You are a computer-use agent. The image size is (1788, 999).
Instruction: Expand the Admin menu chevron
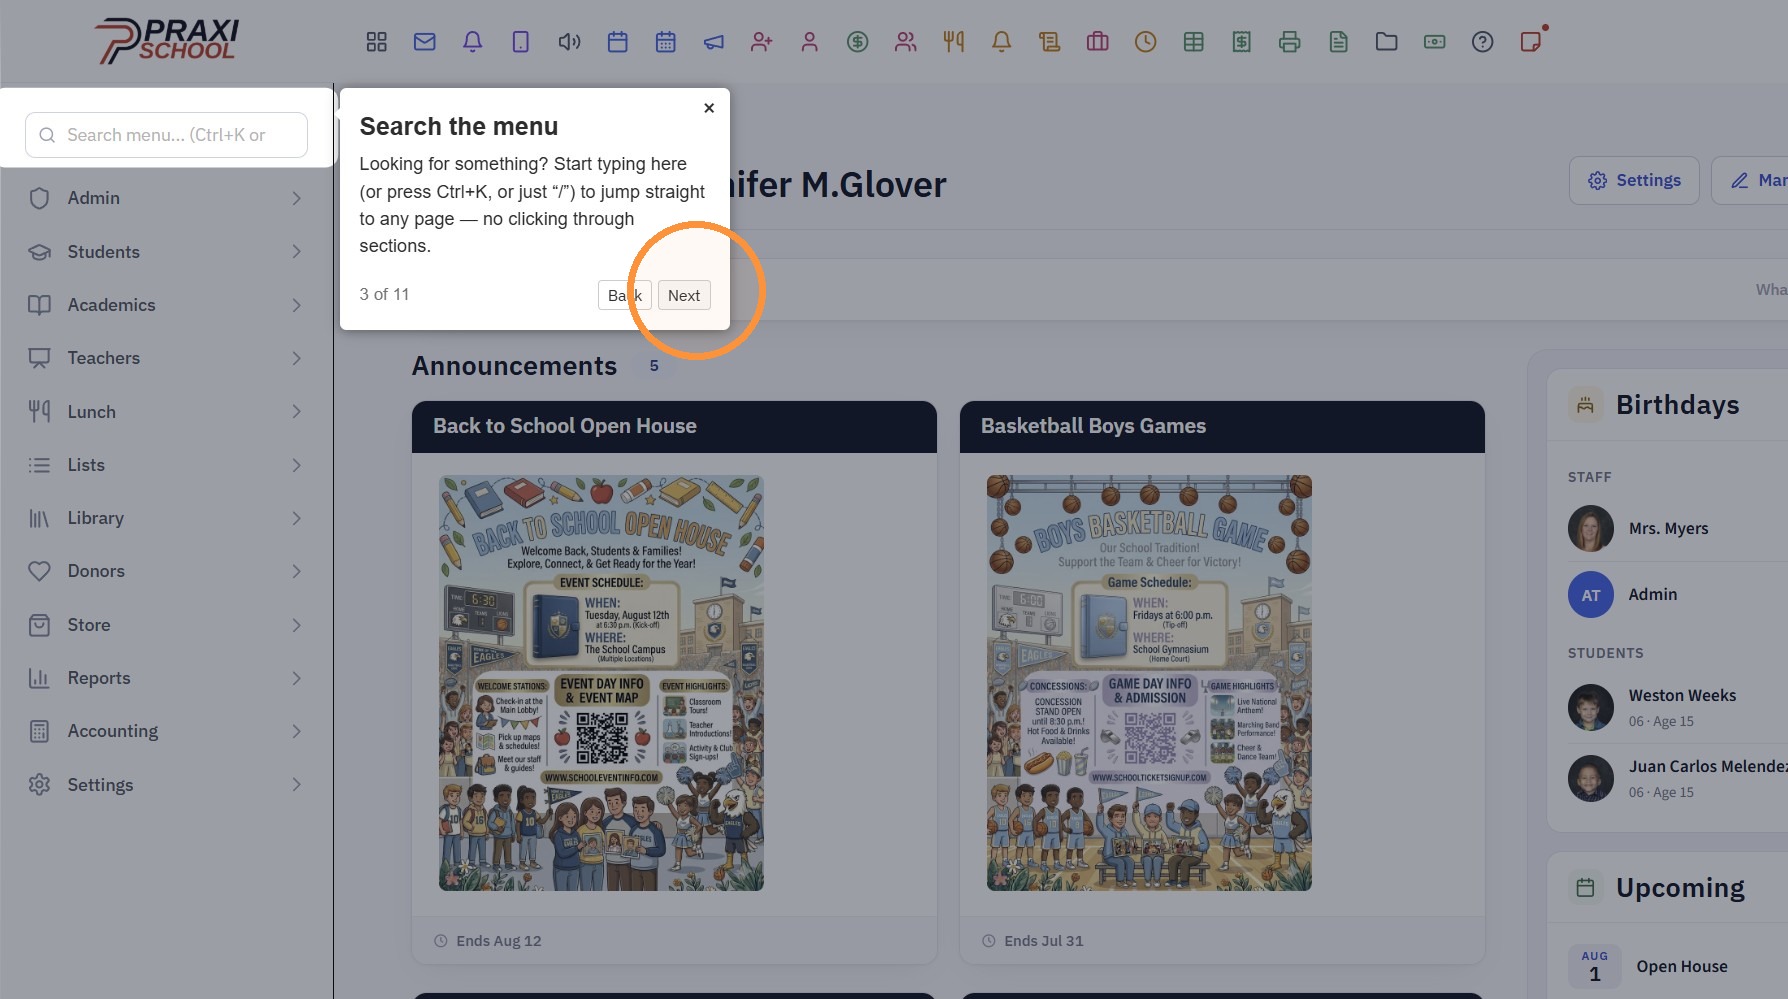pyautogui.click(x=296, y=198)
